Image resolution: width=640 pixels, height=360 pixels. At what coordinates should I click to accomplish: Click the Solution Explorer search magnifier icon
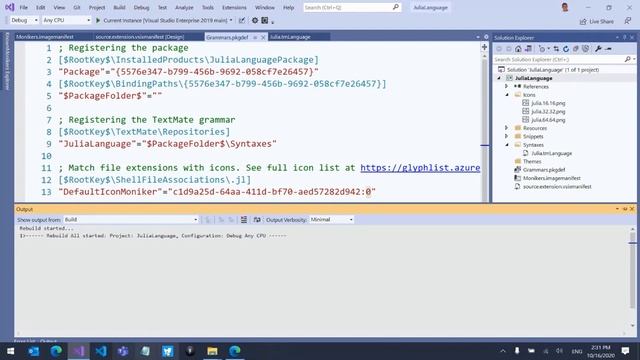(x=627, y=60)
